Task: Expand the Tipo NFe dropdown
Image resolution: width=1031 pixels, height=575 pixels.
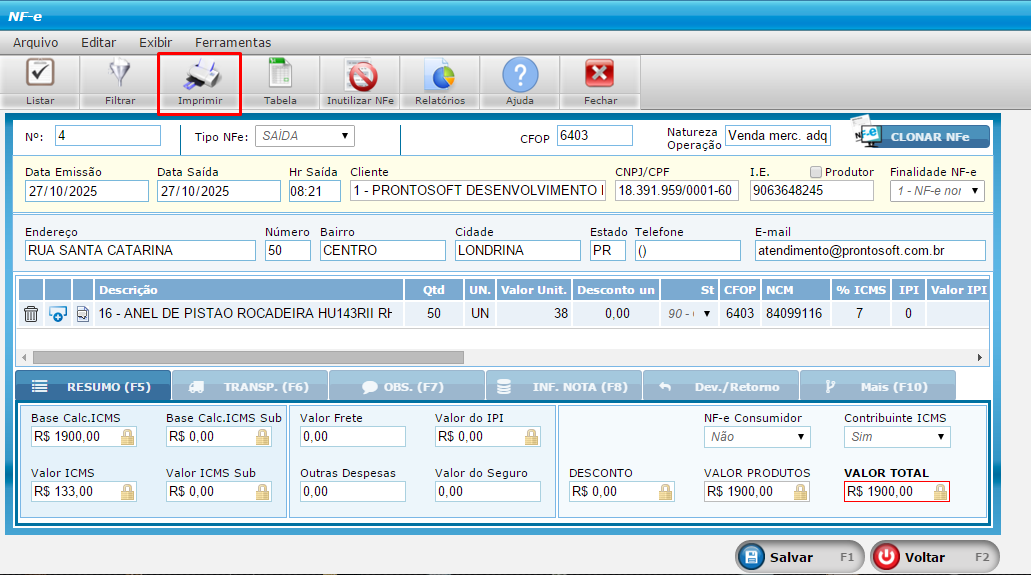Action: tap(305, 136)
